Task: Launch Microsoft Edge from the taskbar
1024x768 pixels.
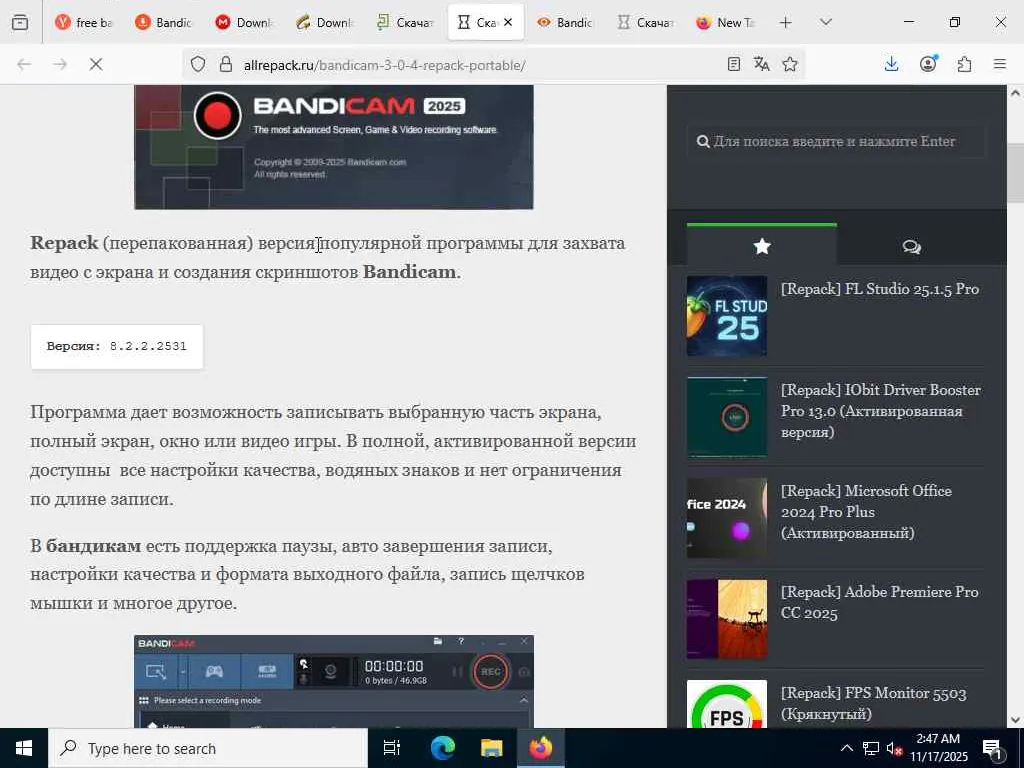Action: [x=442, y=748]
